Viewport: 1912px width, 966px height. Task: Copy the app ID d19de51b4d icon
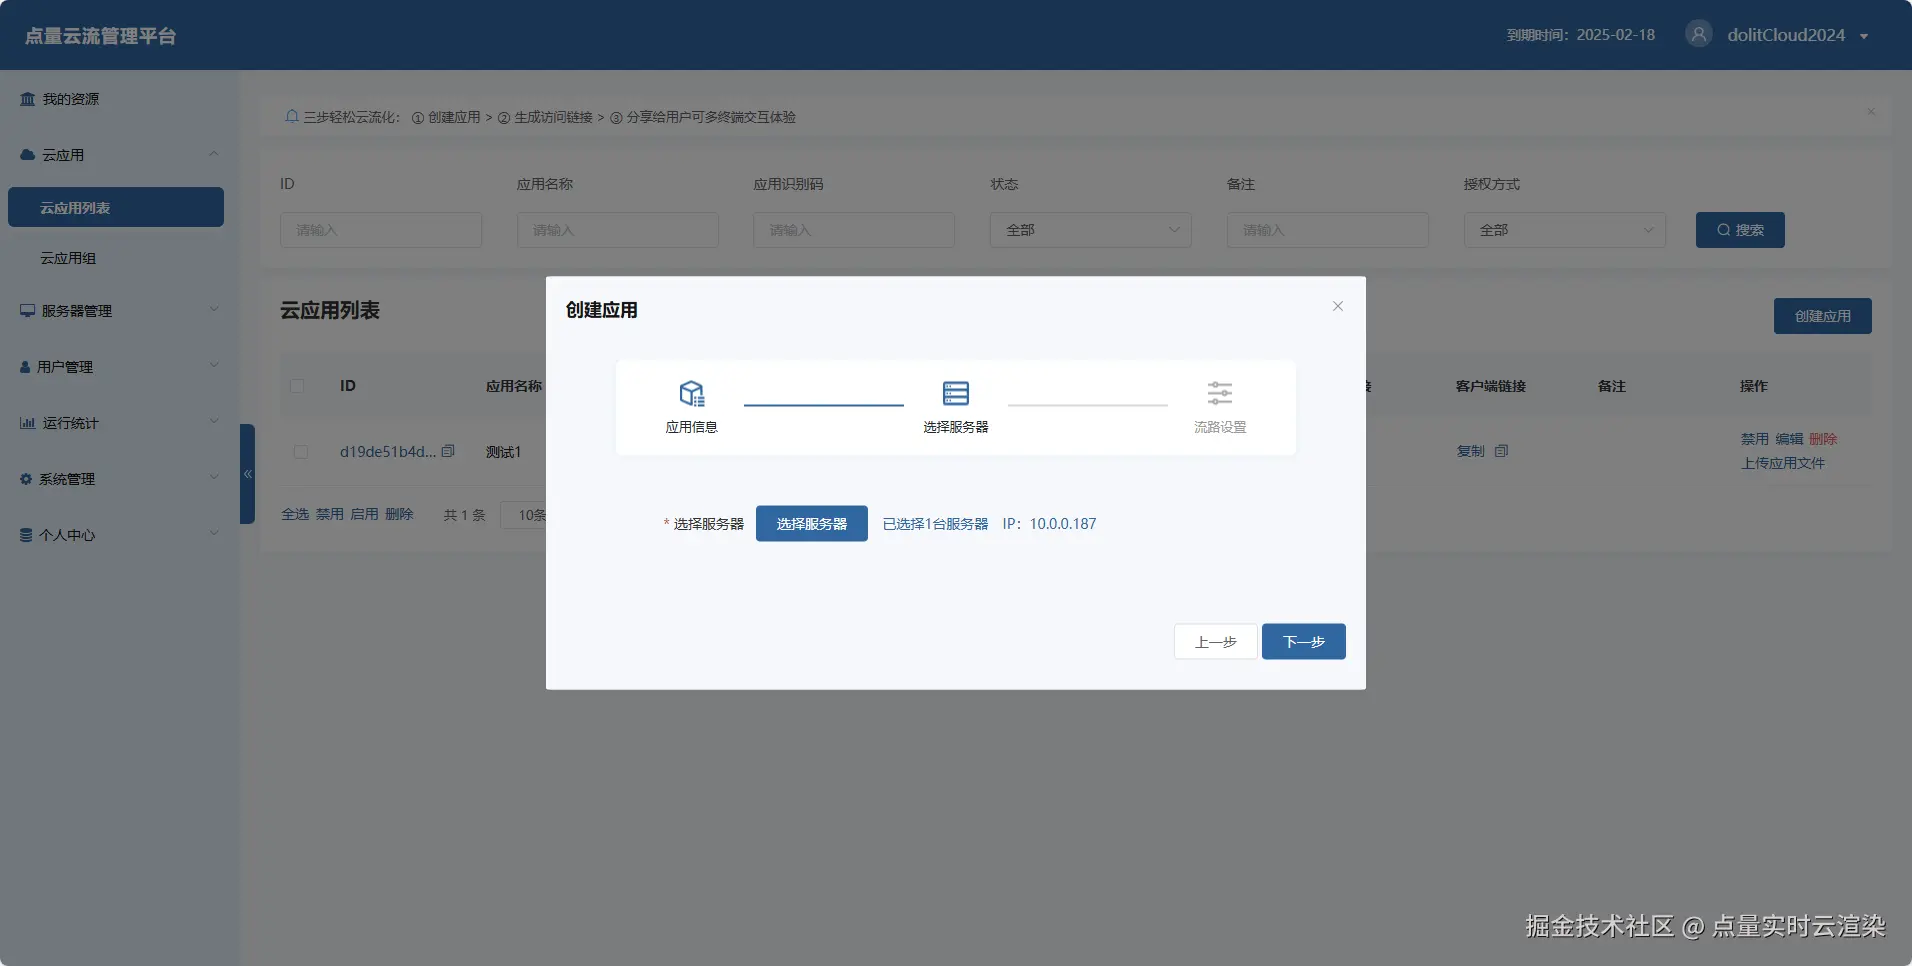[448, 451]
